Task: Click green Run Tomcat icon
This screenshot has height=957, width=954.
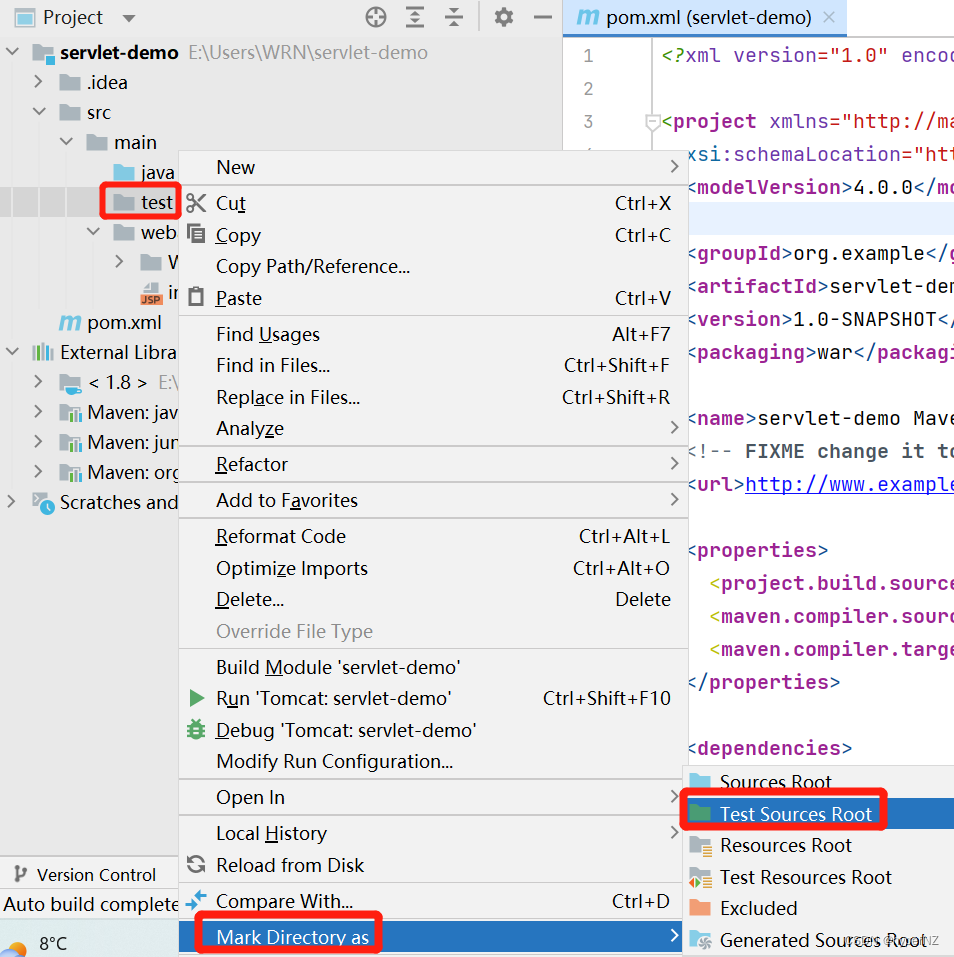Action: coord(197,698)
